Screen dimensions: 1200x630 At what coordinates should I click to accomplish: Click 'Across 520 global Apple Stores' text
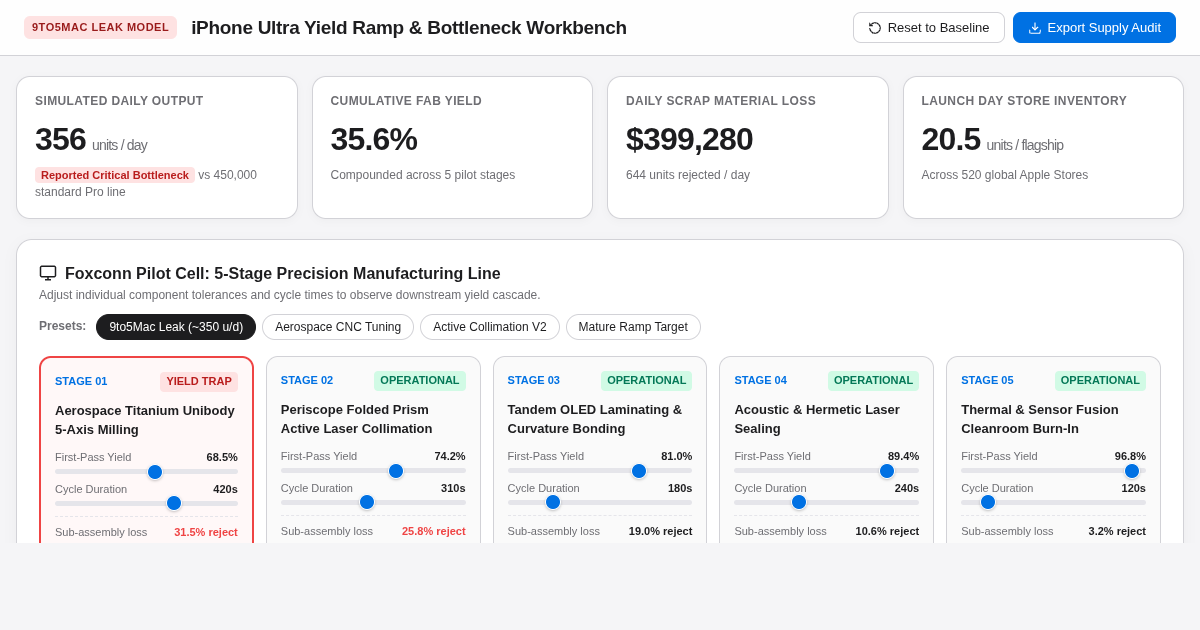tap(1005, 175)
